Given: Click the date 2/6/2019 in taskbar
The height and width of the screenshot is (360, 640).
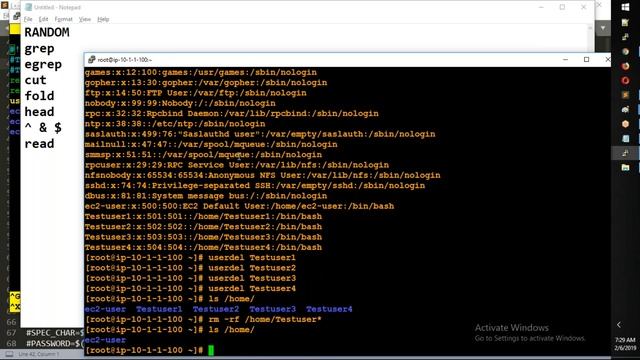Looking at the screenshot, I should click(x=625, y=348).
